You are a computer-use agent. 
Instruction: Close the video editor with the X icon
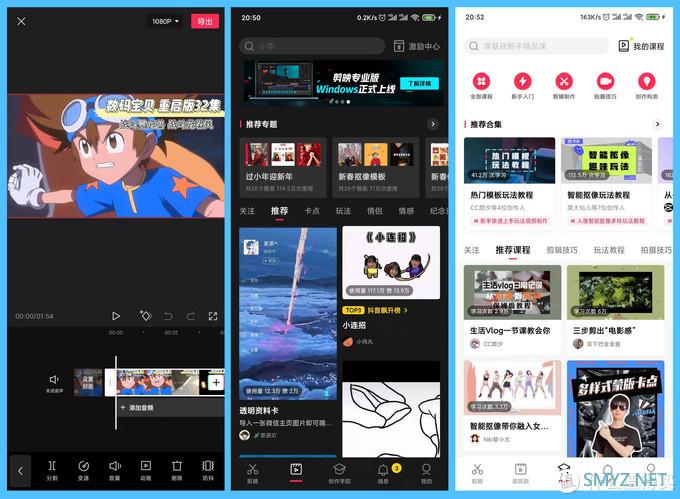[x=21, y=21]
